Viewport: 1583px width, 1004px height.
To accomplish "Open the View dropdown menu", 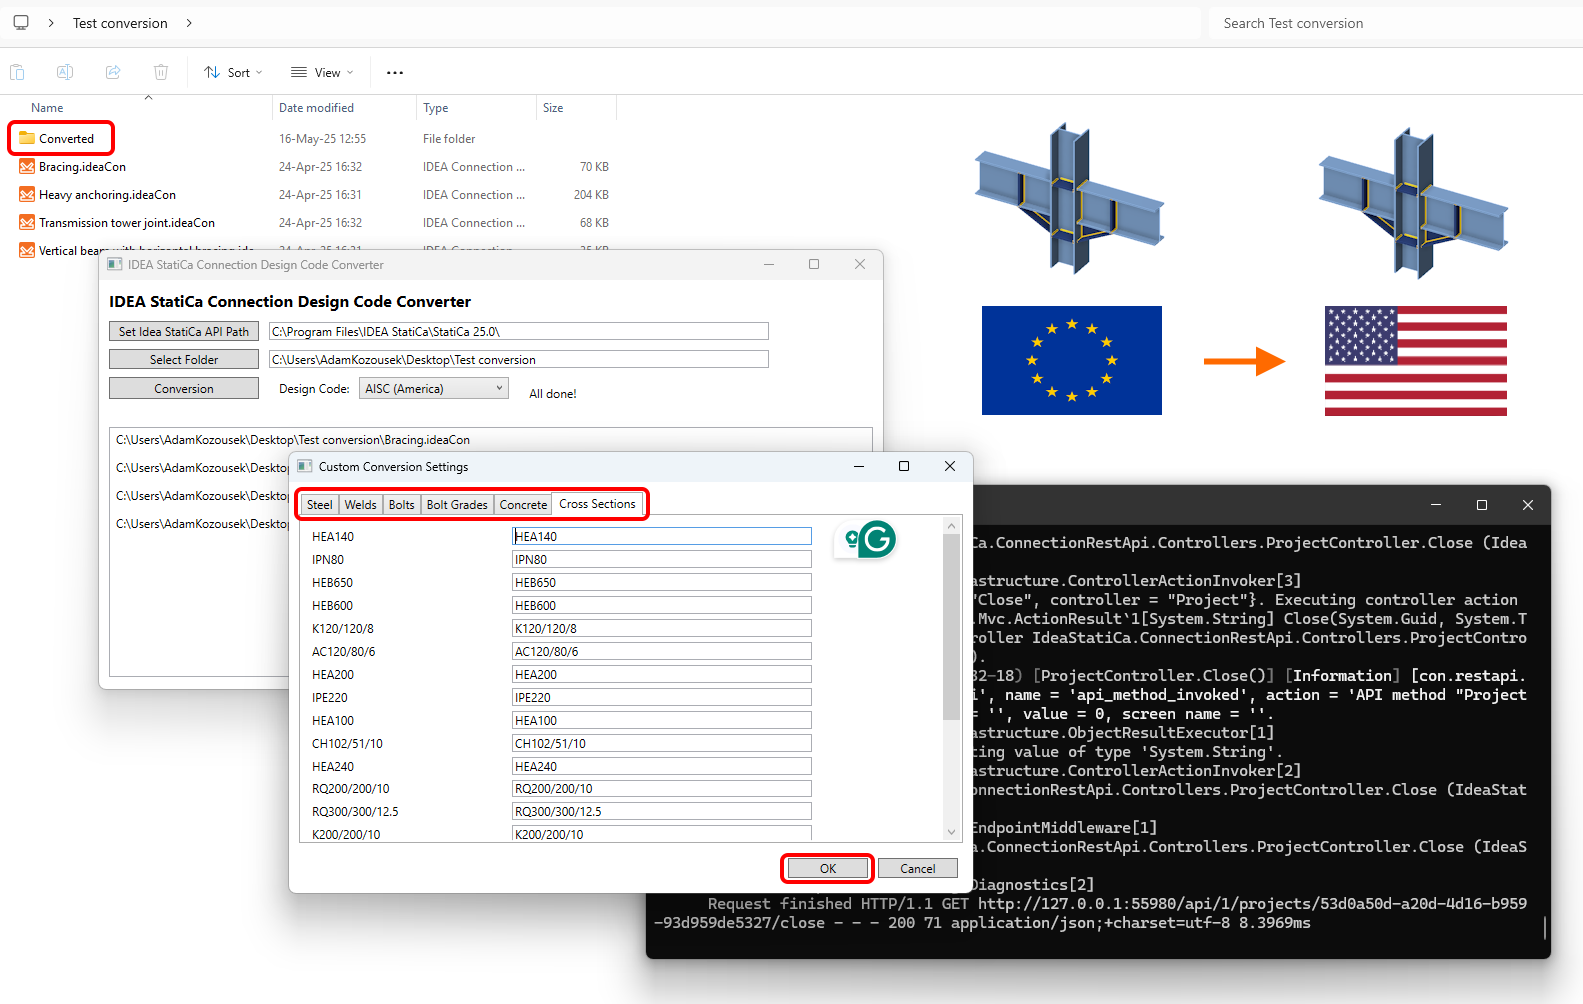I will pos(322,72).
